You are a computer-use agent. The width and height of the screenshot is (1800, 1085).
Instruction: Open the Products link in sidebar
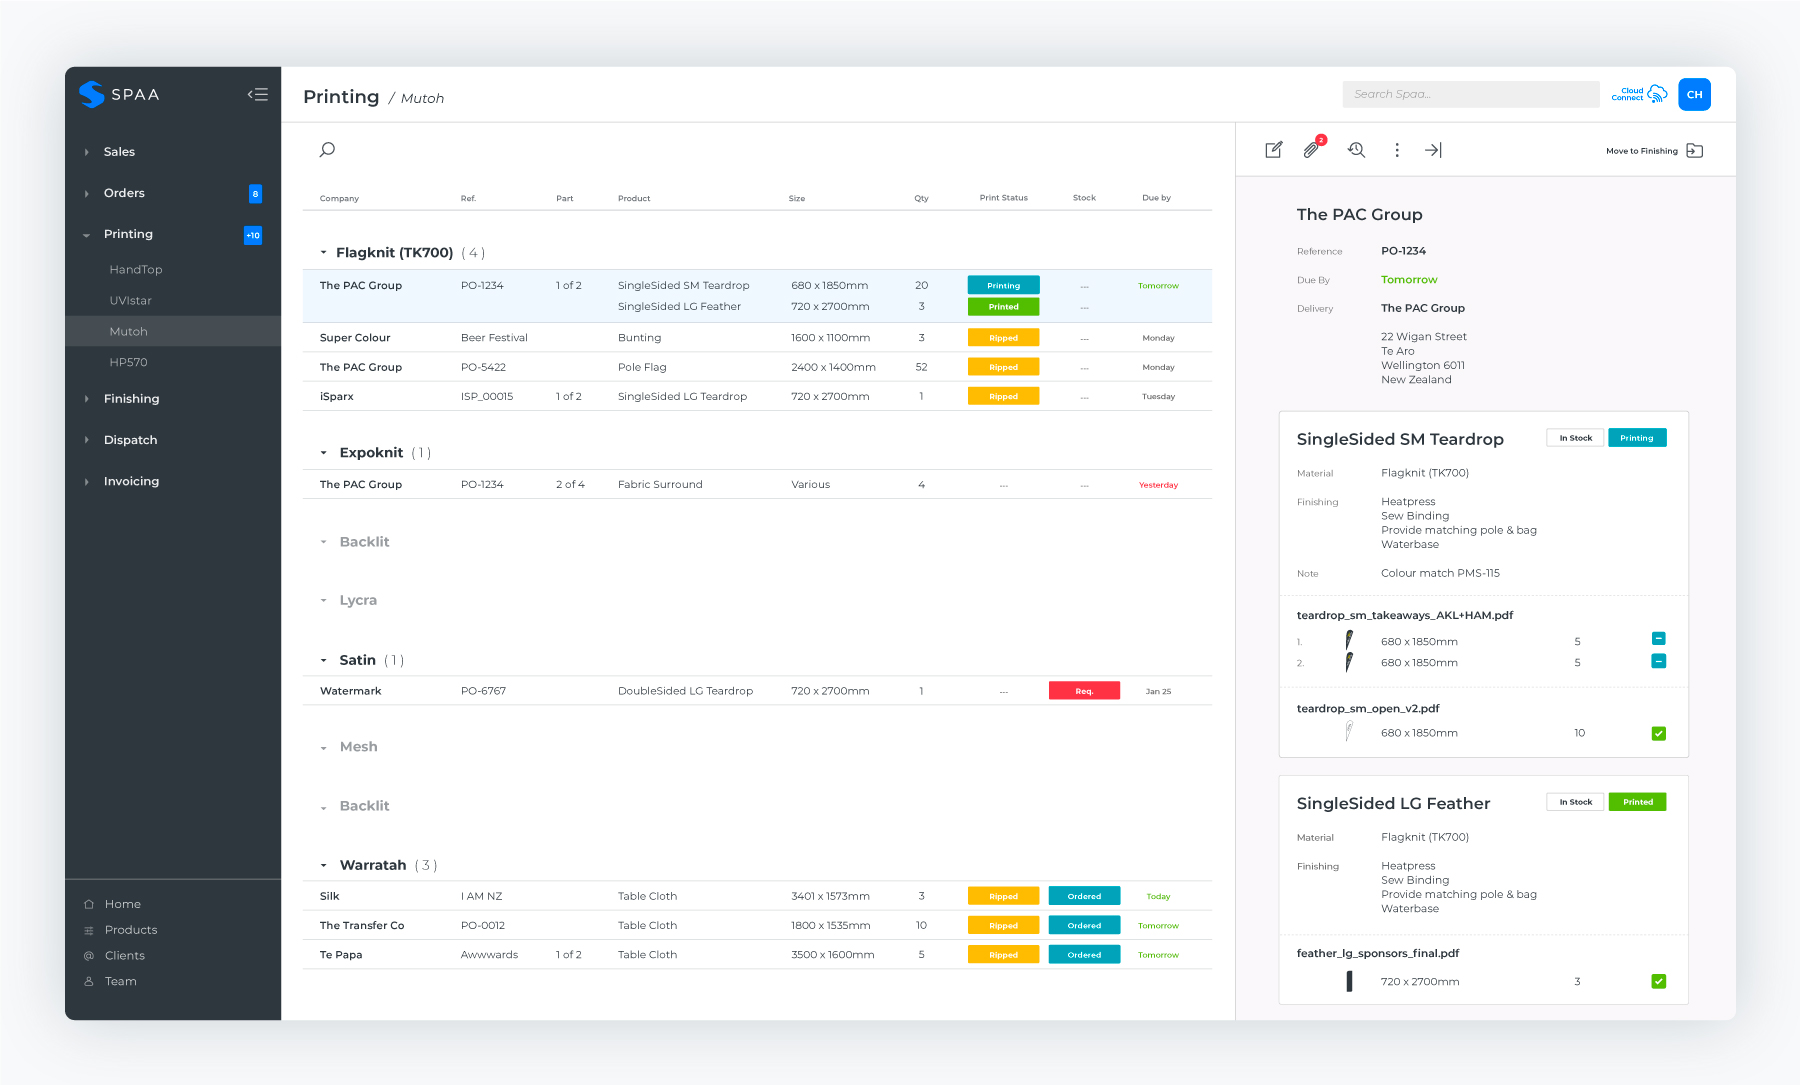131,930
